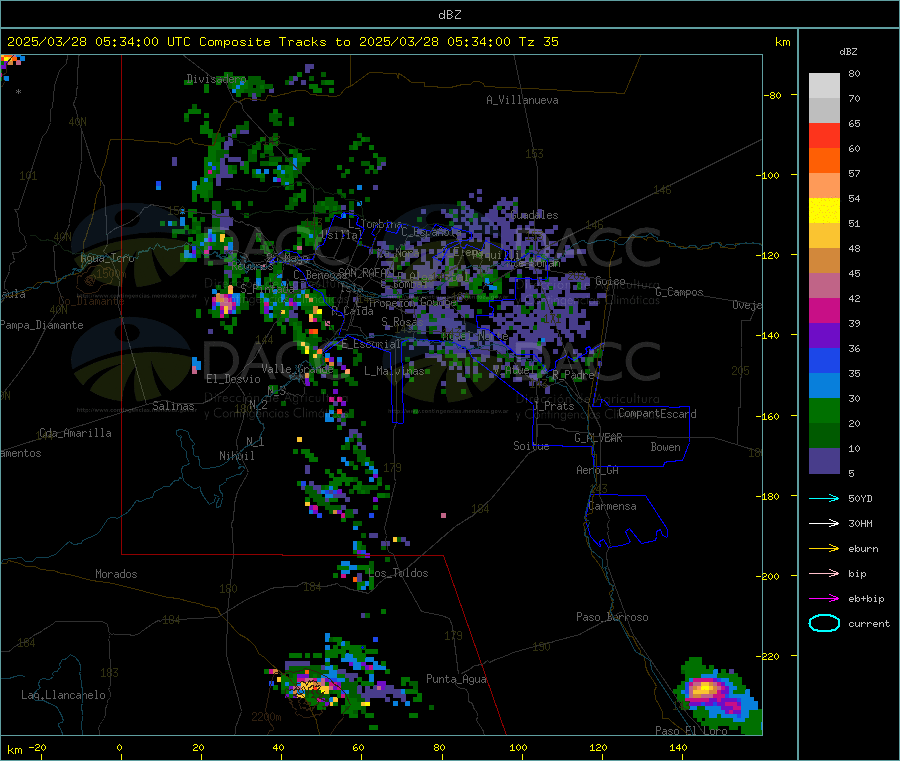This screenshot has width=900, height=761.
Task: Click the Divisadero map label
Action: [216, 79]
